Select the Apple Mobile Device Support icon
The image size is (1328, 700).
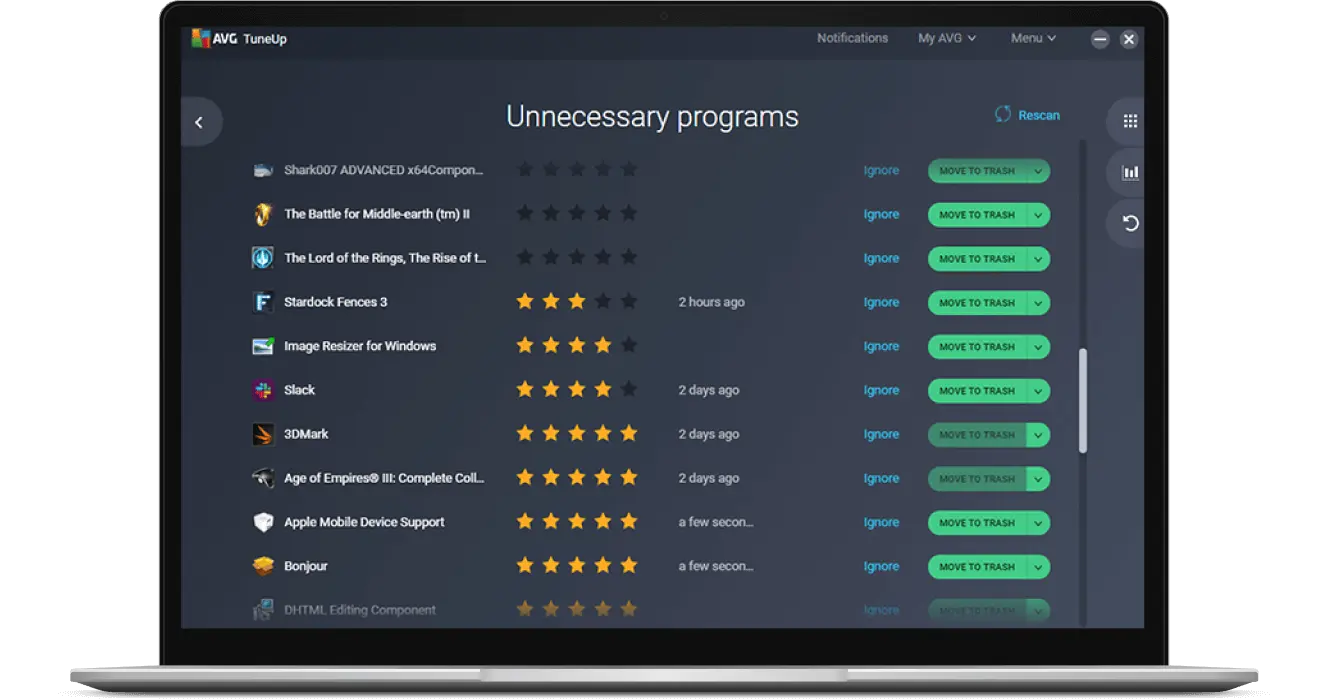click(263, 522)
